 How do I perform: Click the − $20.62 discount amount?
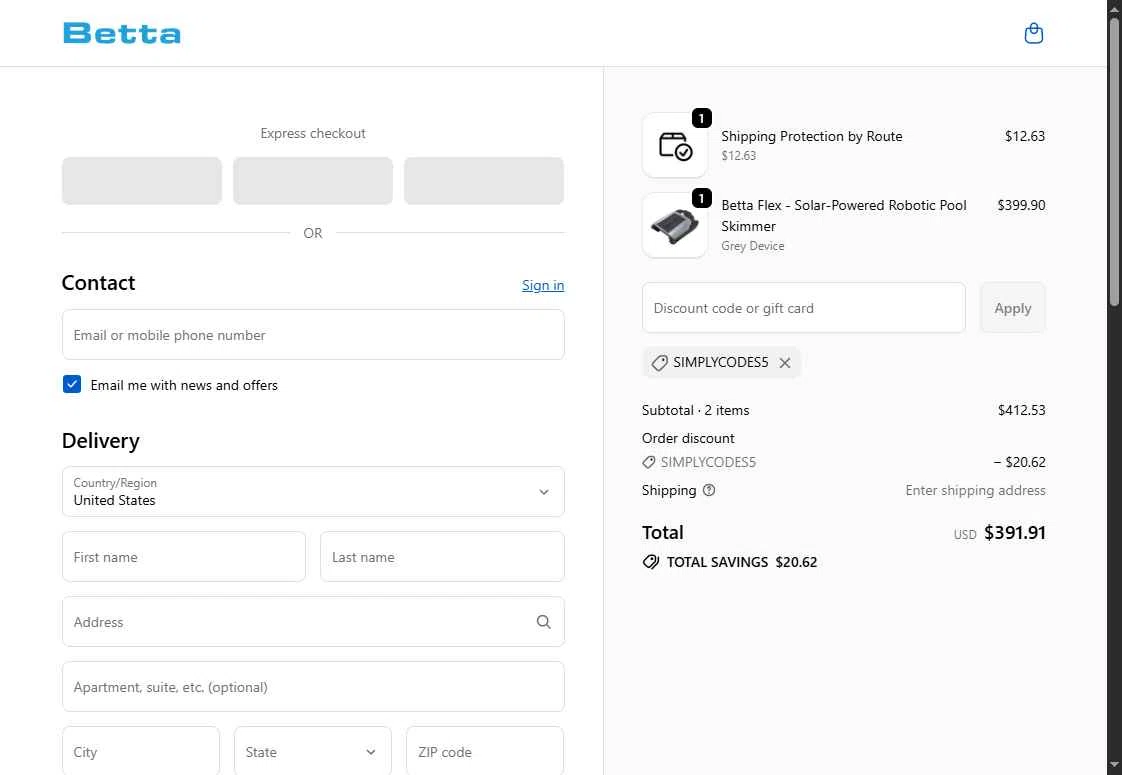[x=1020, y=462]
